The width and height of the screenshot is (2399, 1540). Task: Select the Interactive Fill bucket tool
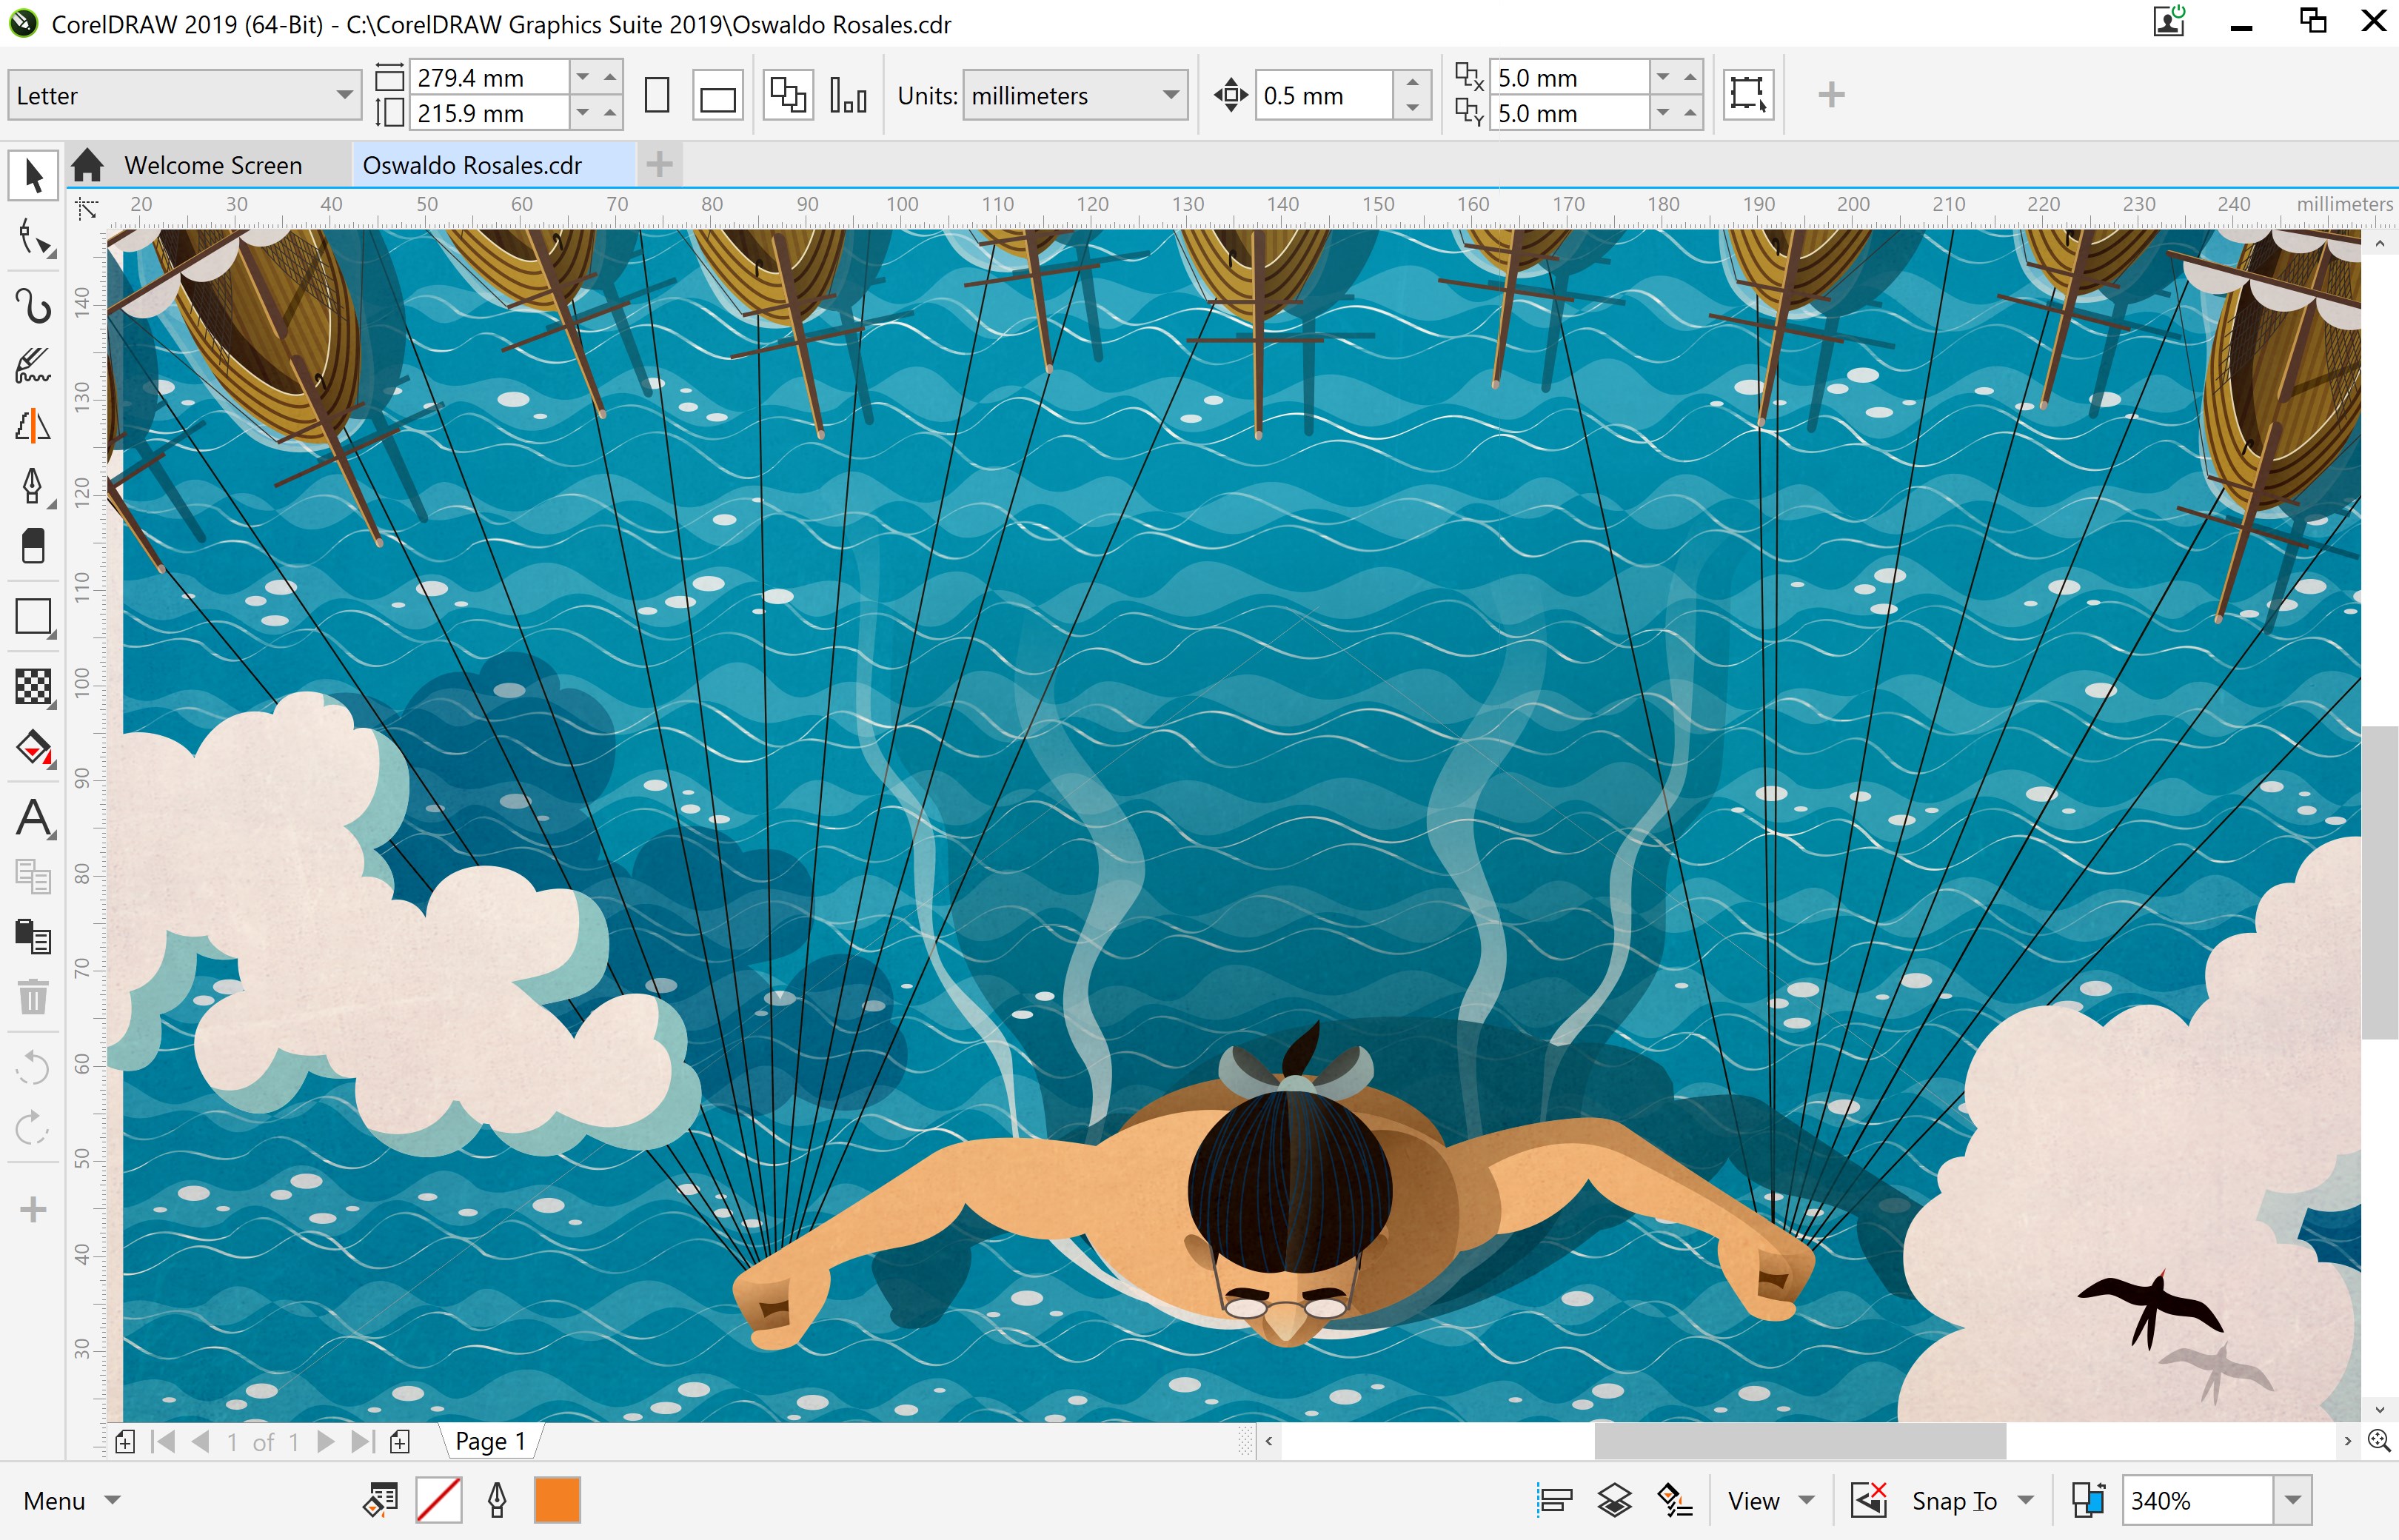(33, 748)
